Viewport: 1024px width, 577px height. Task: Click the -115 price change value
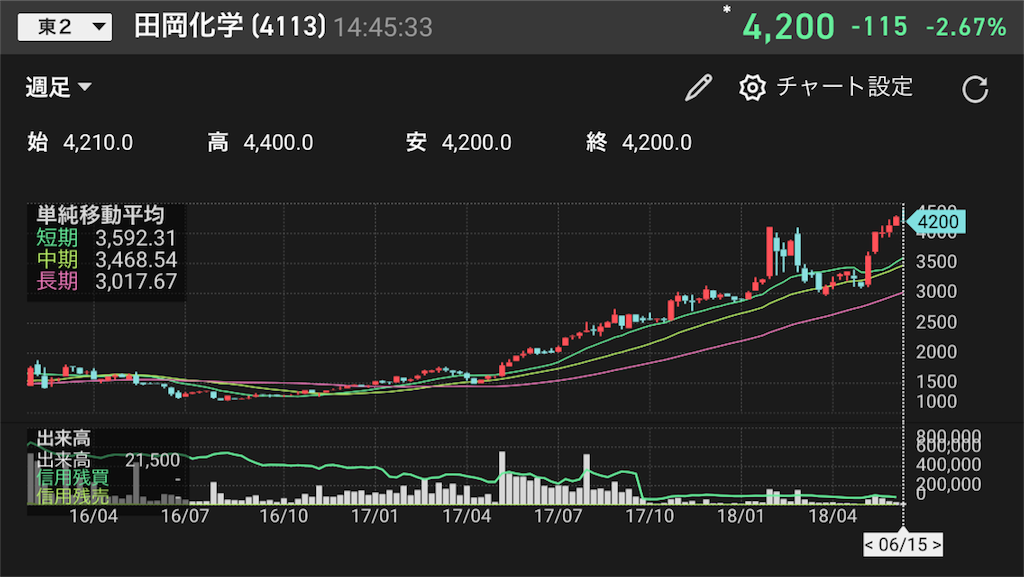pos(879,27)
